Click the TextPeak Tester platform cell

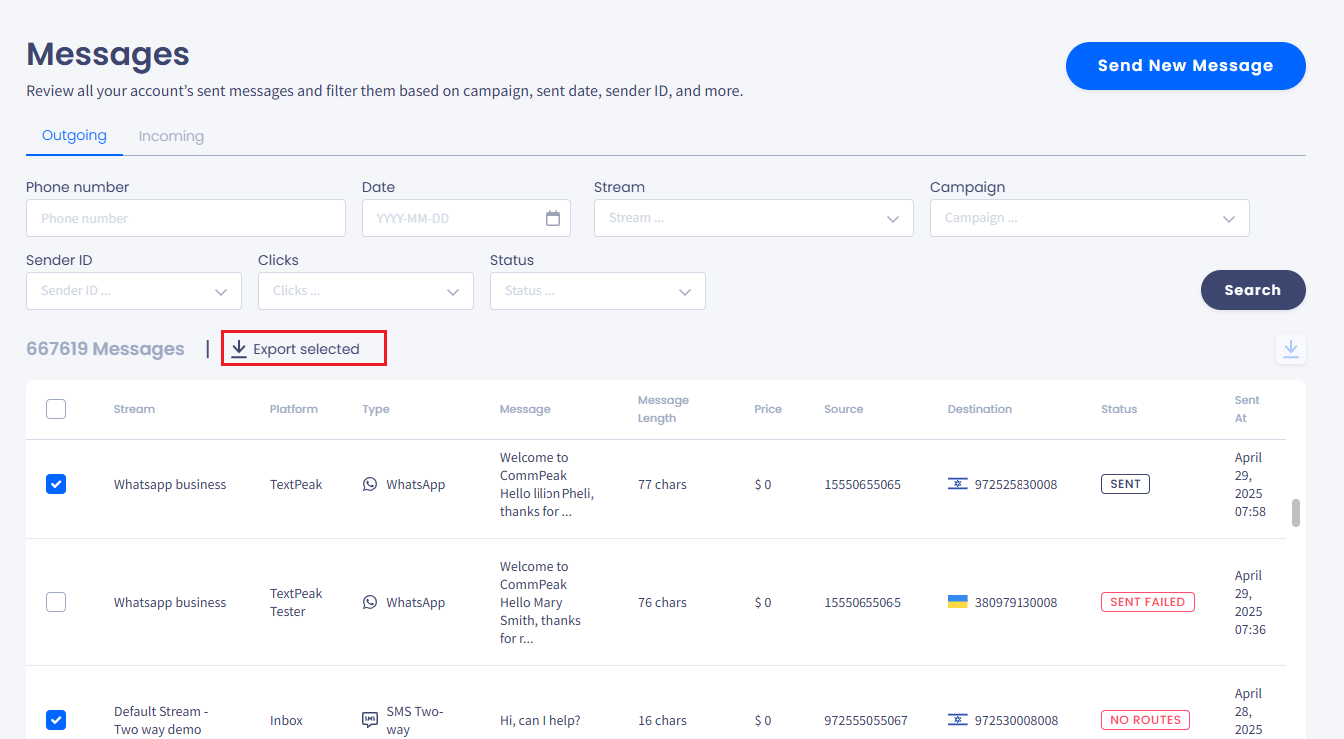[296, 602]
